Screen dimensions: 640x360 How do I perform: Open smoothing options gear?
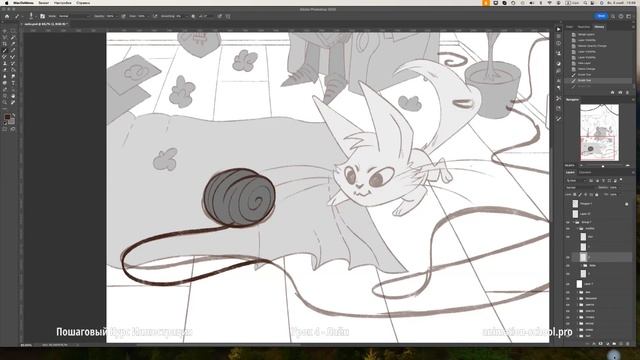coord(193,16)
